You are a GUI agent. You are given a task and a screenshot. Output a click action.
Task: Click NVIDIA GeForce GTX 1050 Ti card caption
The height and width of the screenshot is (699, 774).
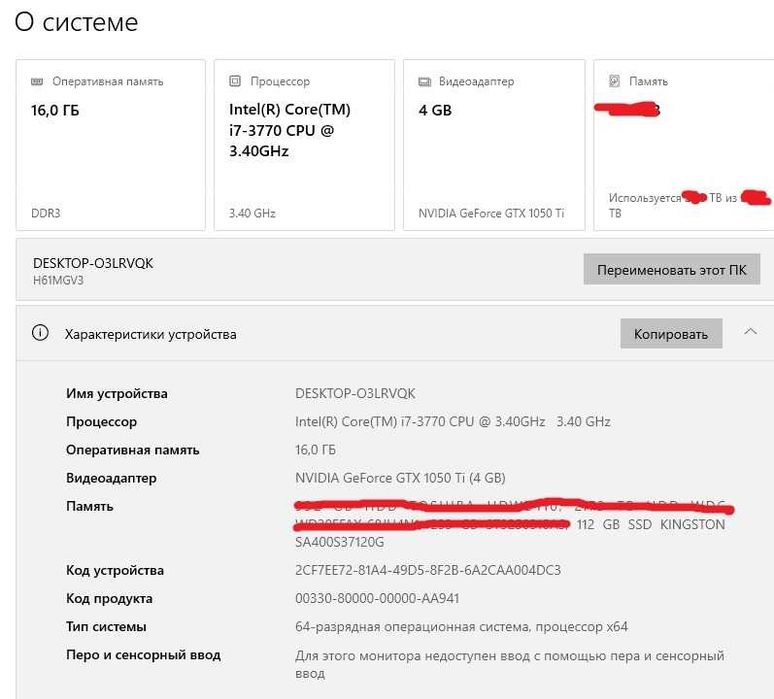(491, 213)
